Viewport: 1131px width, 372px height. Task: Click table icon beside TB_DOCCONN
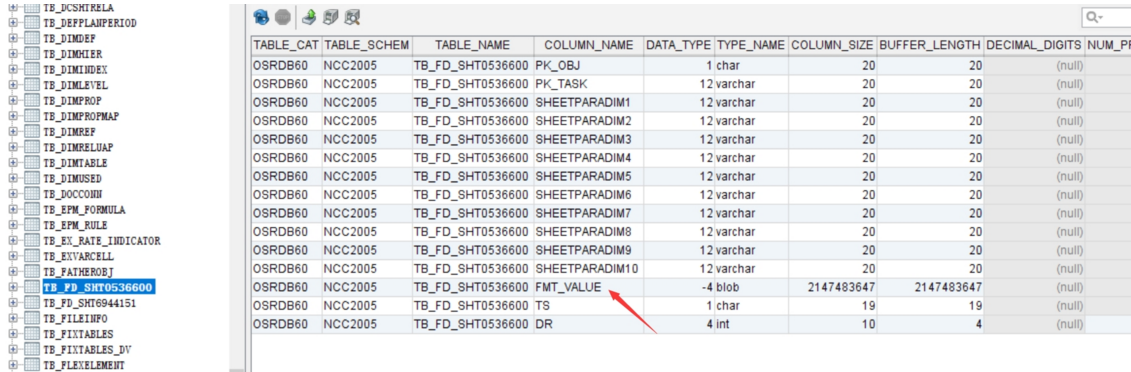[31, 194]
